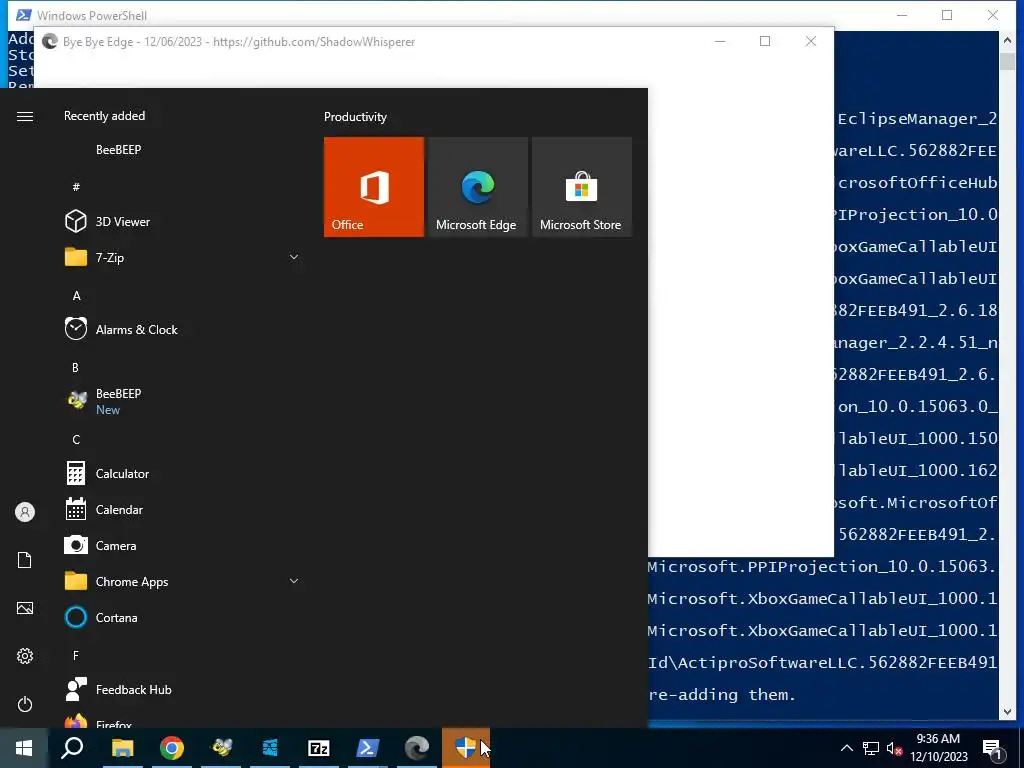Open BeeBEEP under Recently added
This screenshot has height=768, width=1024.
coord(182,150)
